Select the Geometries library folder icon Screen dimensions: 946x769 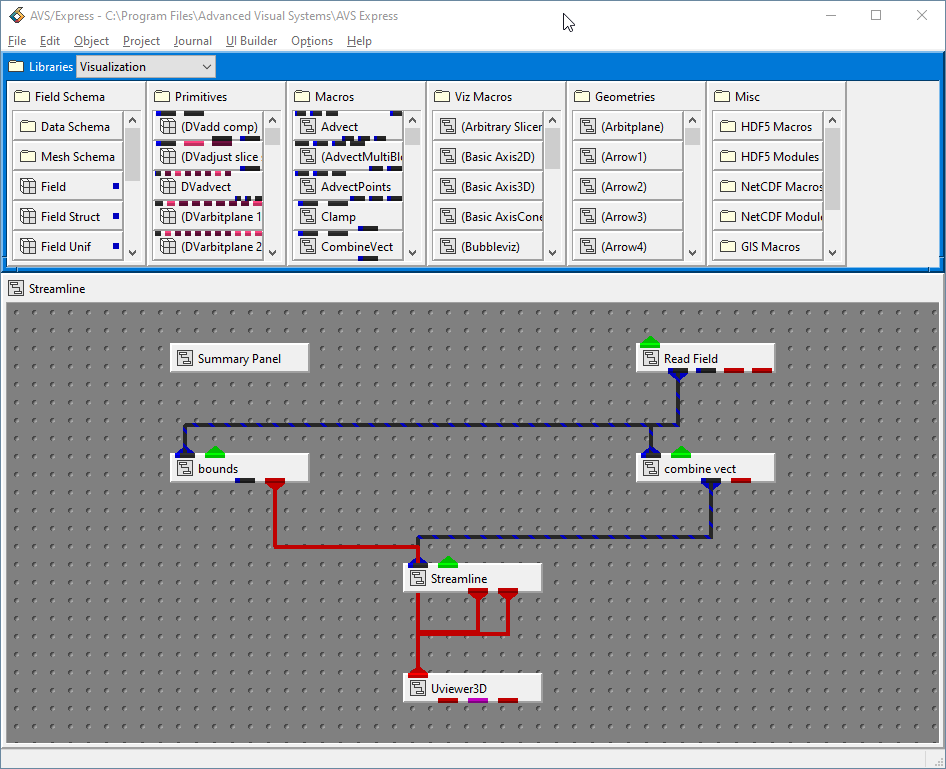582,97
